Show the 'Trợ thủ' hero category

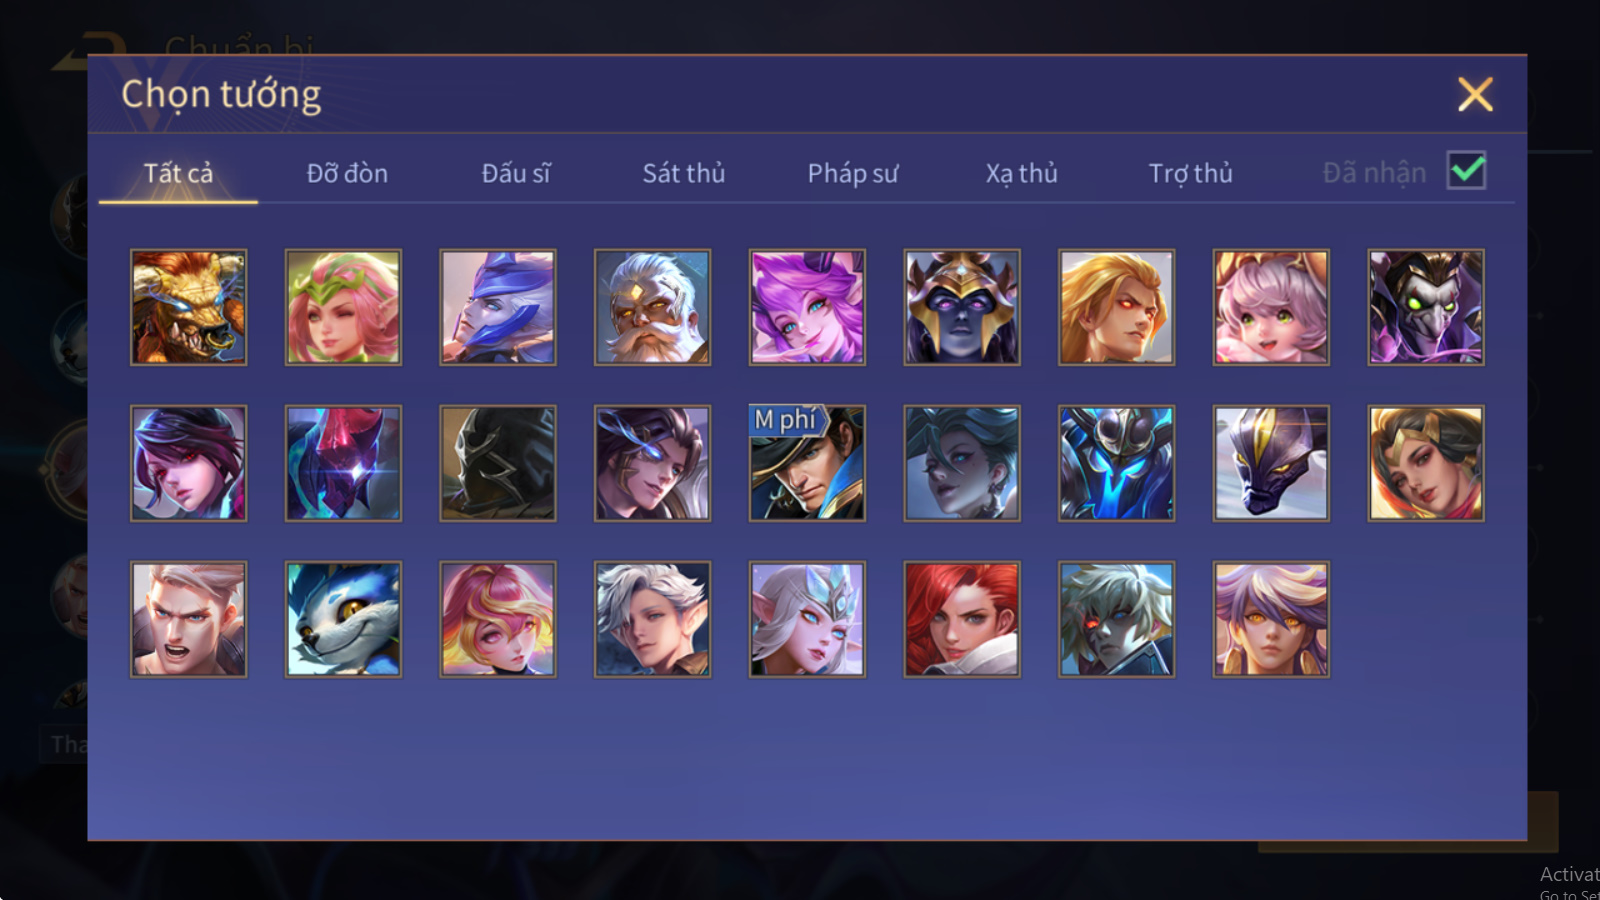point(1190,174)
